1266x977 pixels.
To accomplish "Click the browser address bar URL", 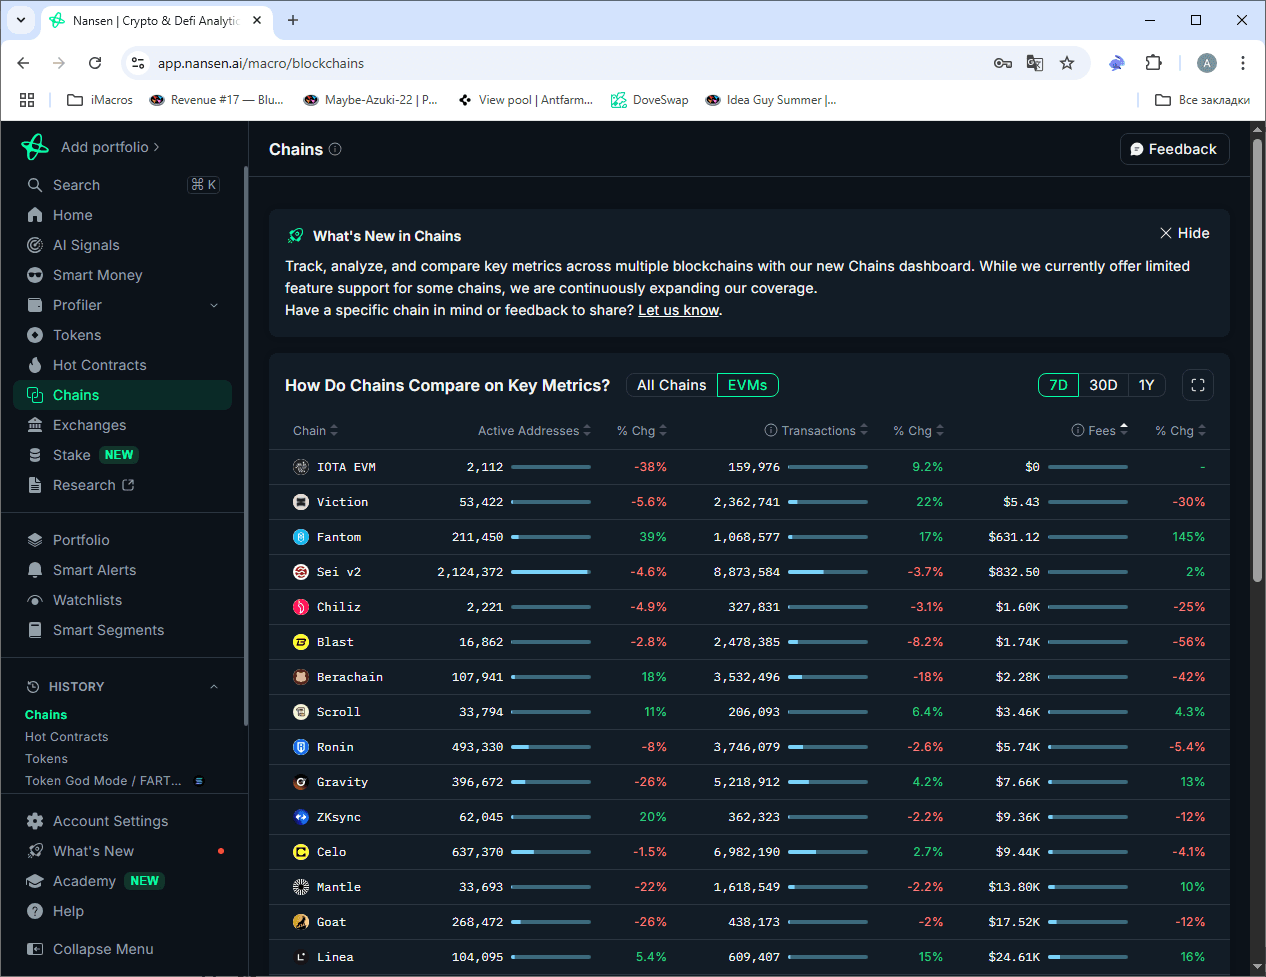I will (261, 63).
